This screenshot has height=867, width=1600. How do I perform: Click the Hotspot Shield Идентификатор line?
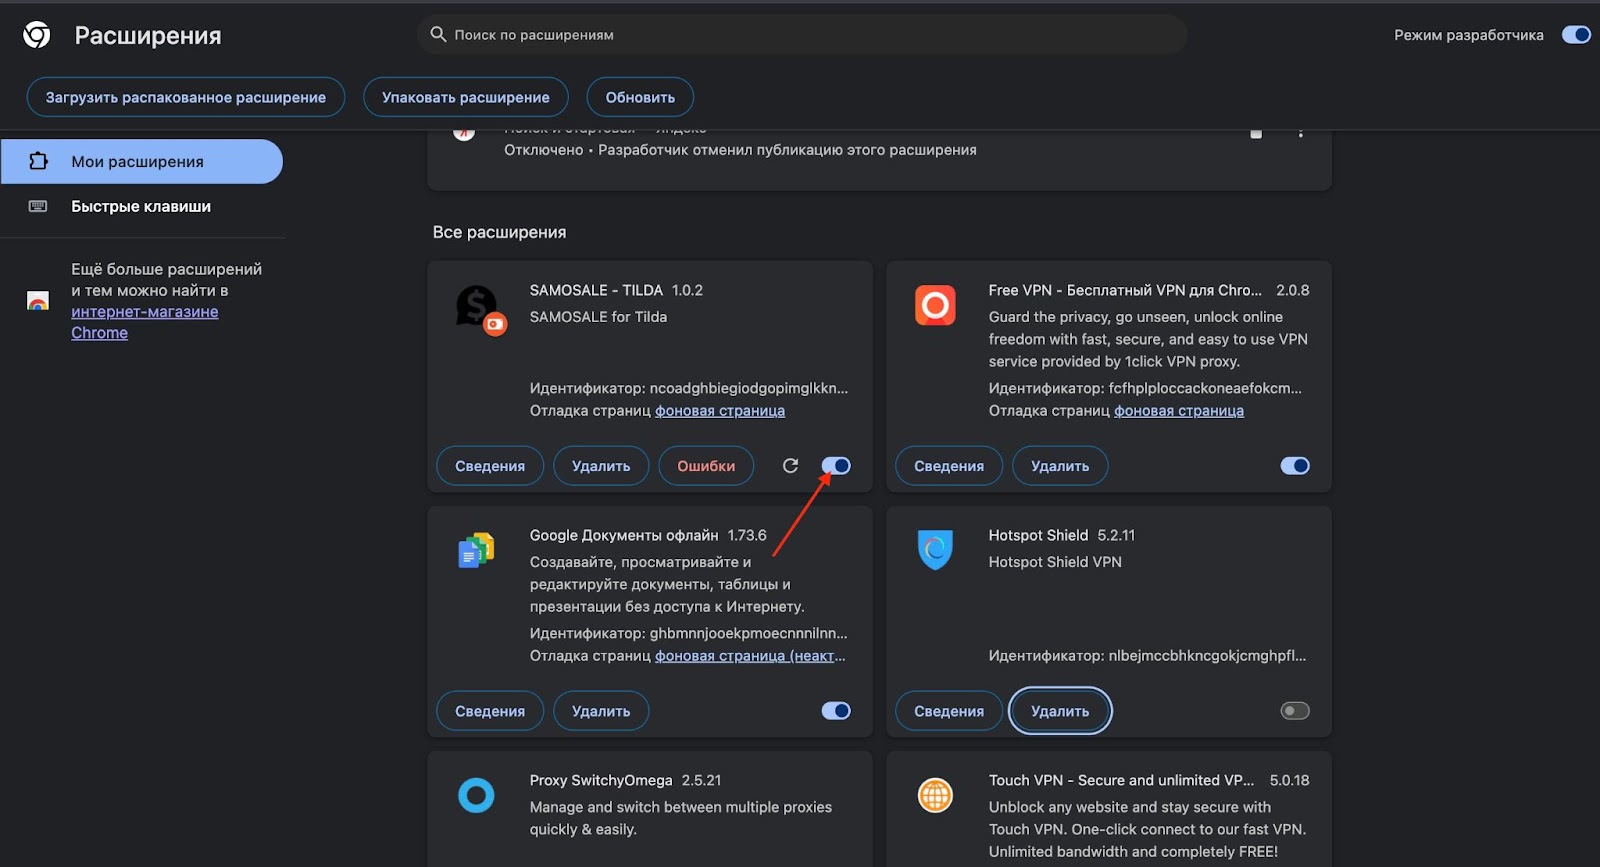pyautogui.click(x=1147, y=656)
